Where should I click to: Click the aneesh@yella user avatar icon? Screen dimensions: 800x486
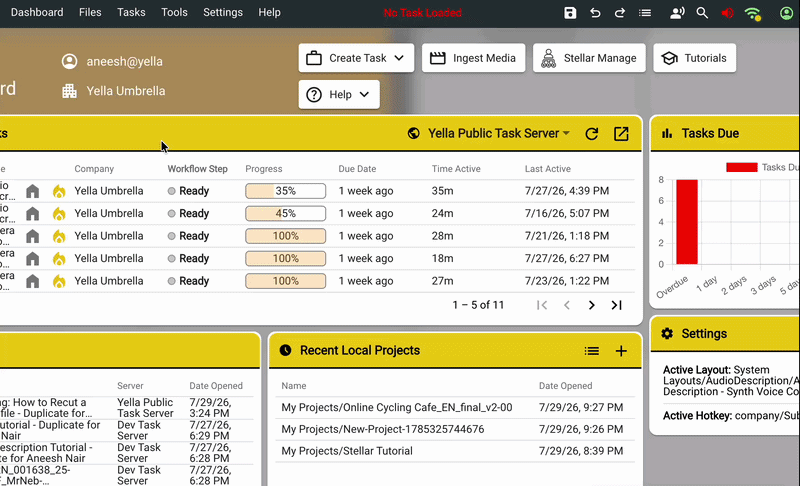(69, 61)
